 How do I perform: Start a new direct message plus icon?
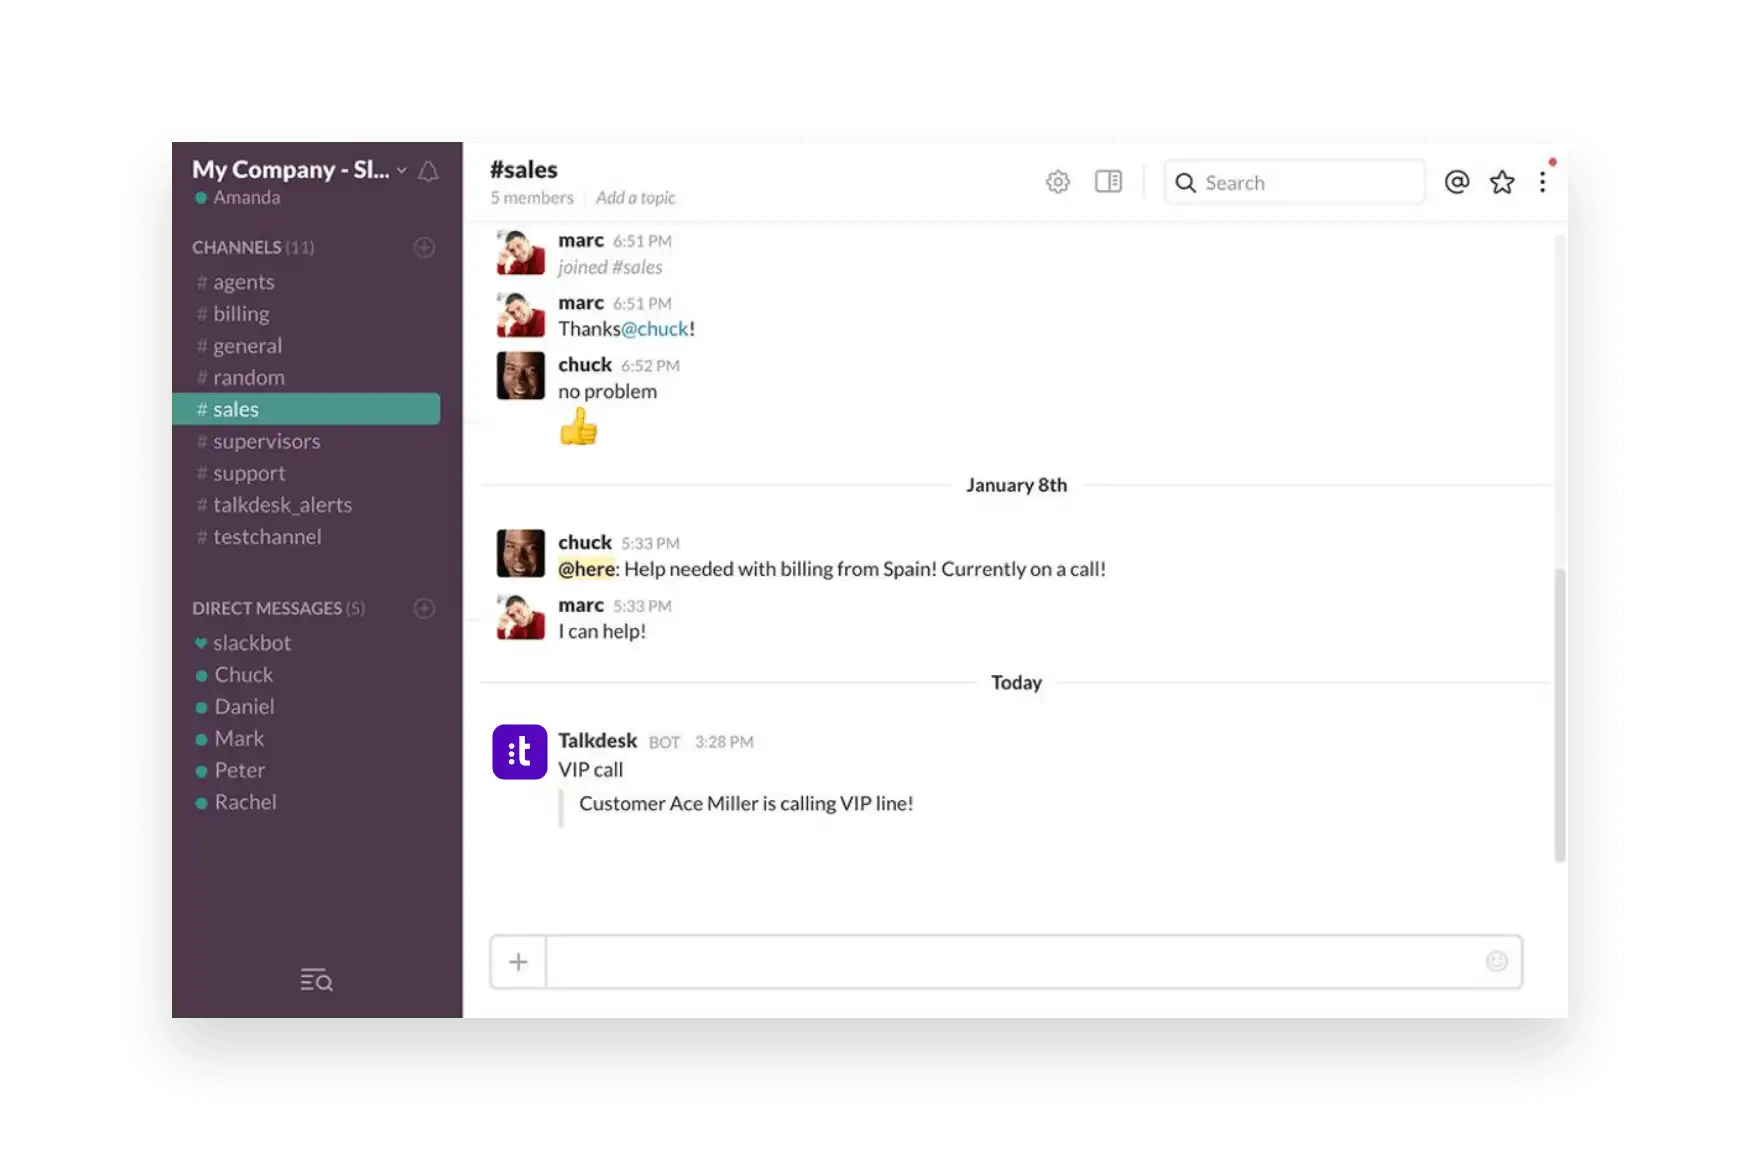[424, 608]
